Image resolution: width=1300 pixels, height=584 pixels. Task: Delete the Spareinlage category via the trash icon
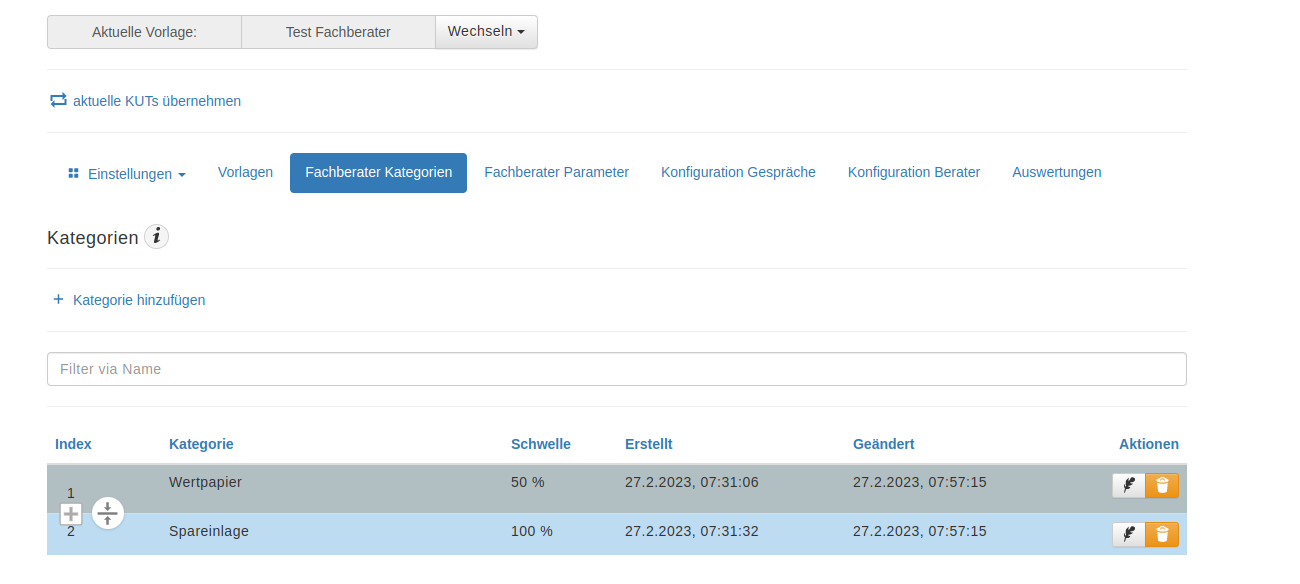(1162, 534)
